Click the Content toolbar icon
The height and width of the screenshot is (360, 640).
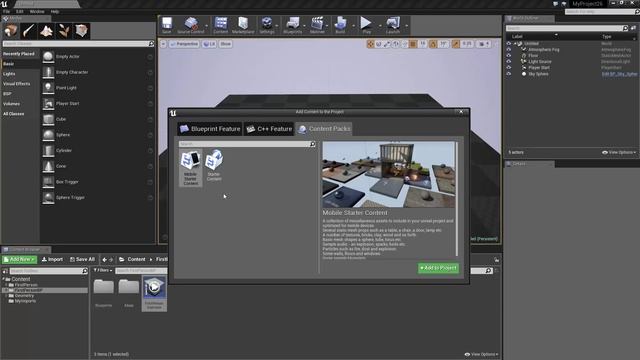pos(221,24)
